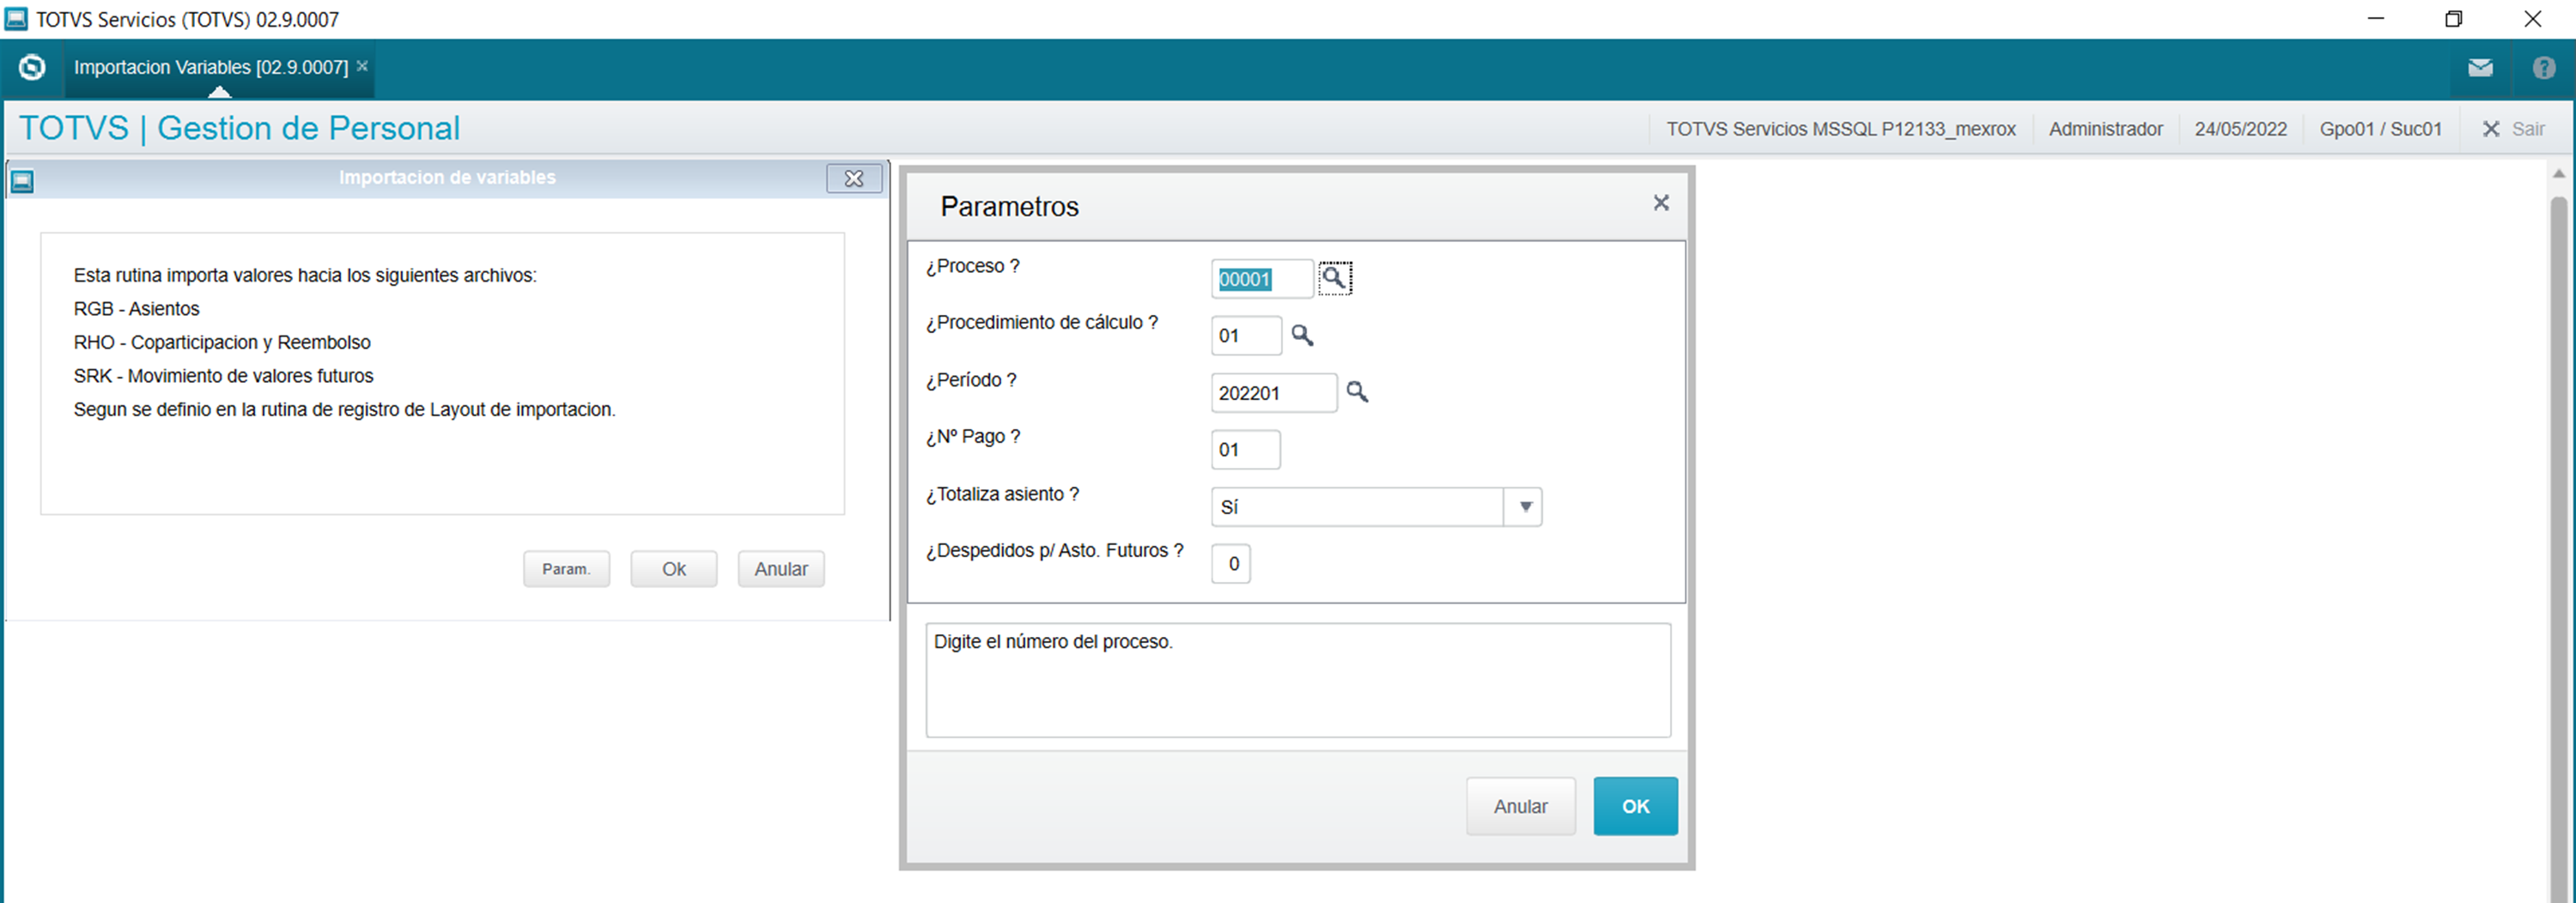Click Ok in Importacion de variables window
This screenshot has width=2576, height=903.
674,569
